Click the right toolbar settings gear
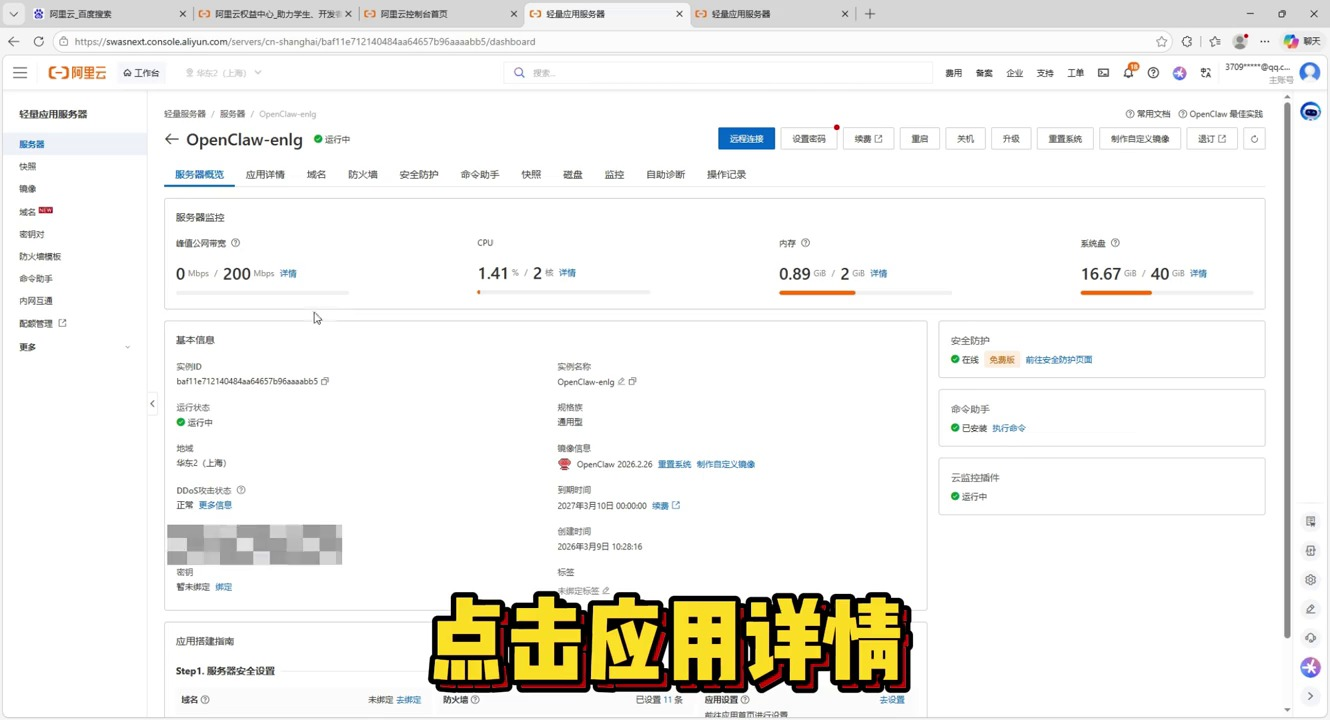1330x720 pixels. pos(1310,580)
